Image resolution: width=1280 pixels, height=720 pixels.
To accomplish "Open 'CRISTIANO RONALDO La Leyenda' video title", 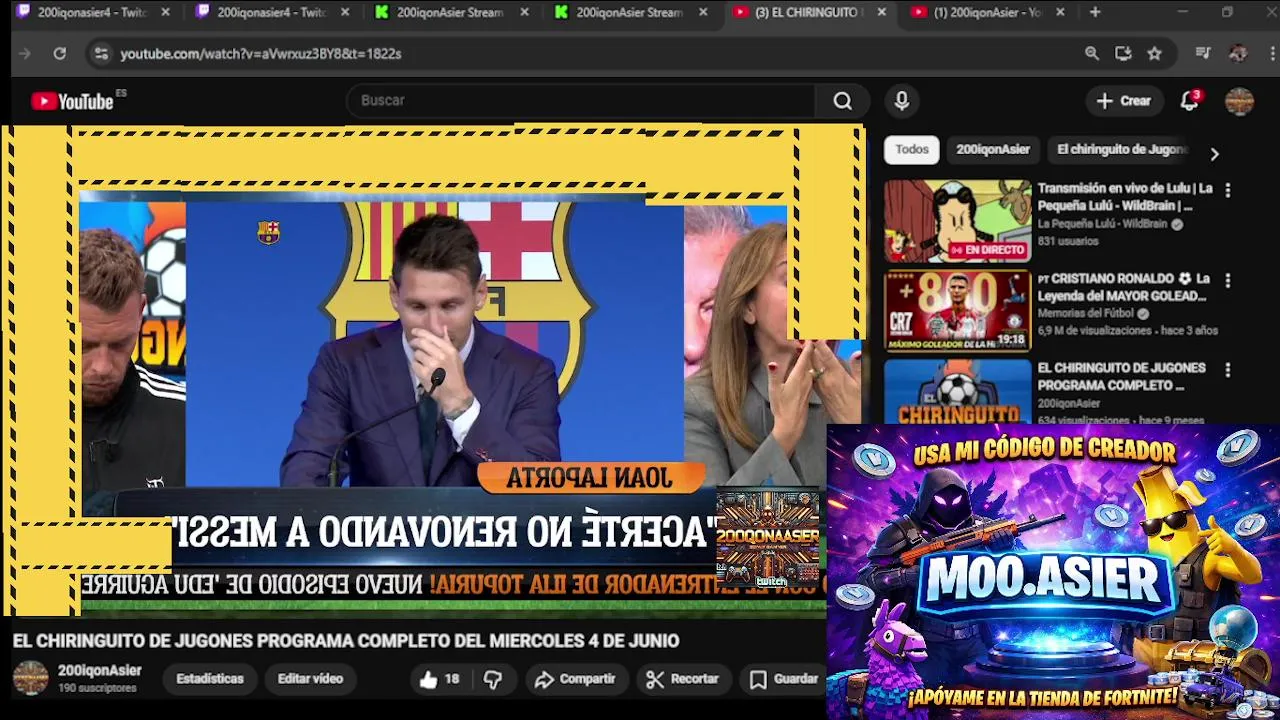I will click(x=1124, y=287).
